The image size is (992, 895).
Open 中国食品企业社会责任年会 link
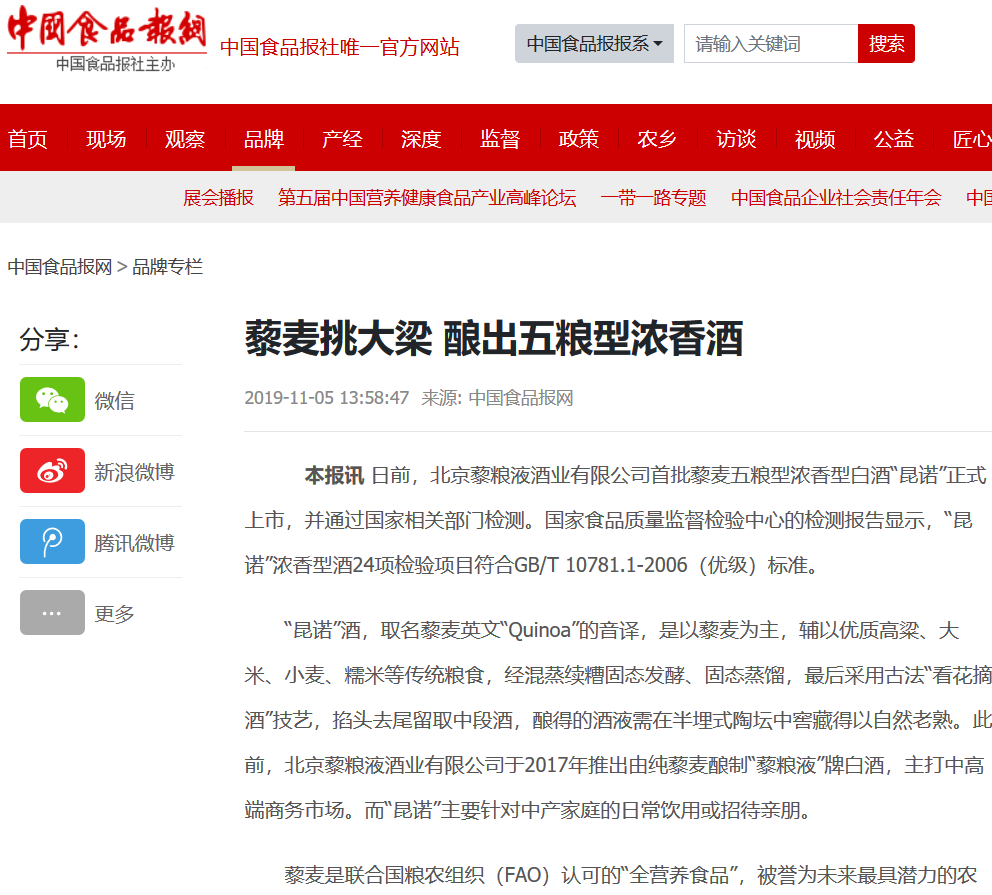[x=836, y=198]
